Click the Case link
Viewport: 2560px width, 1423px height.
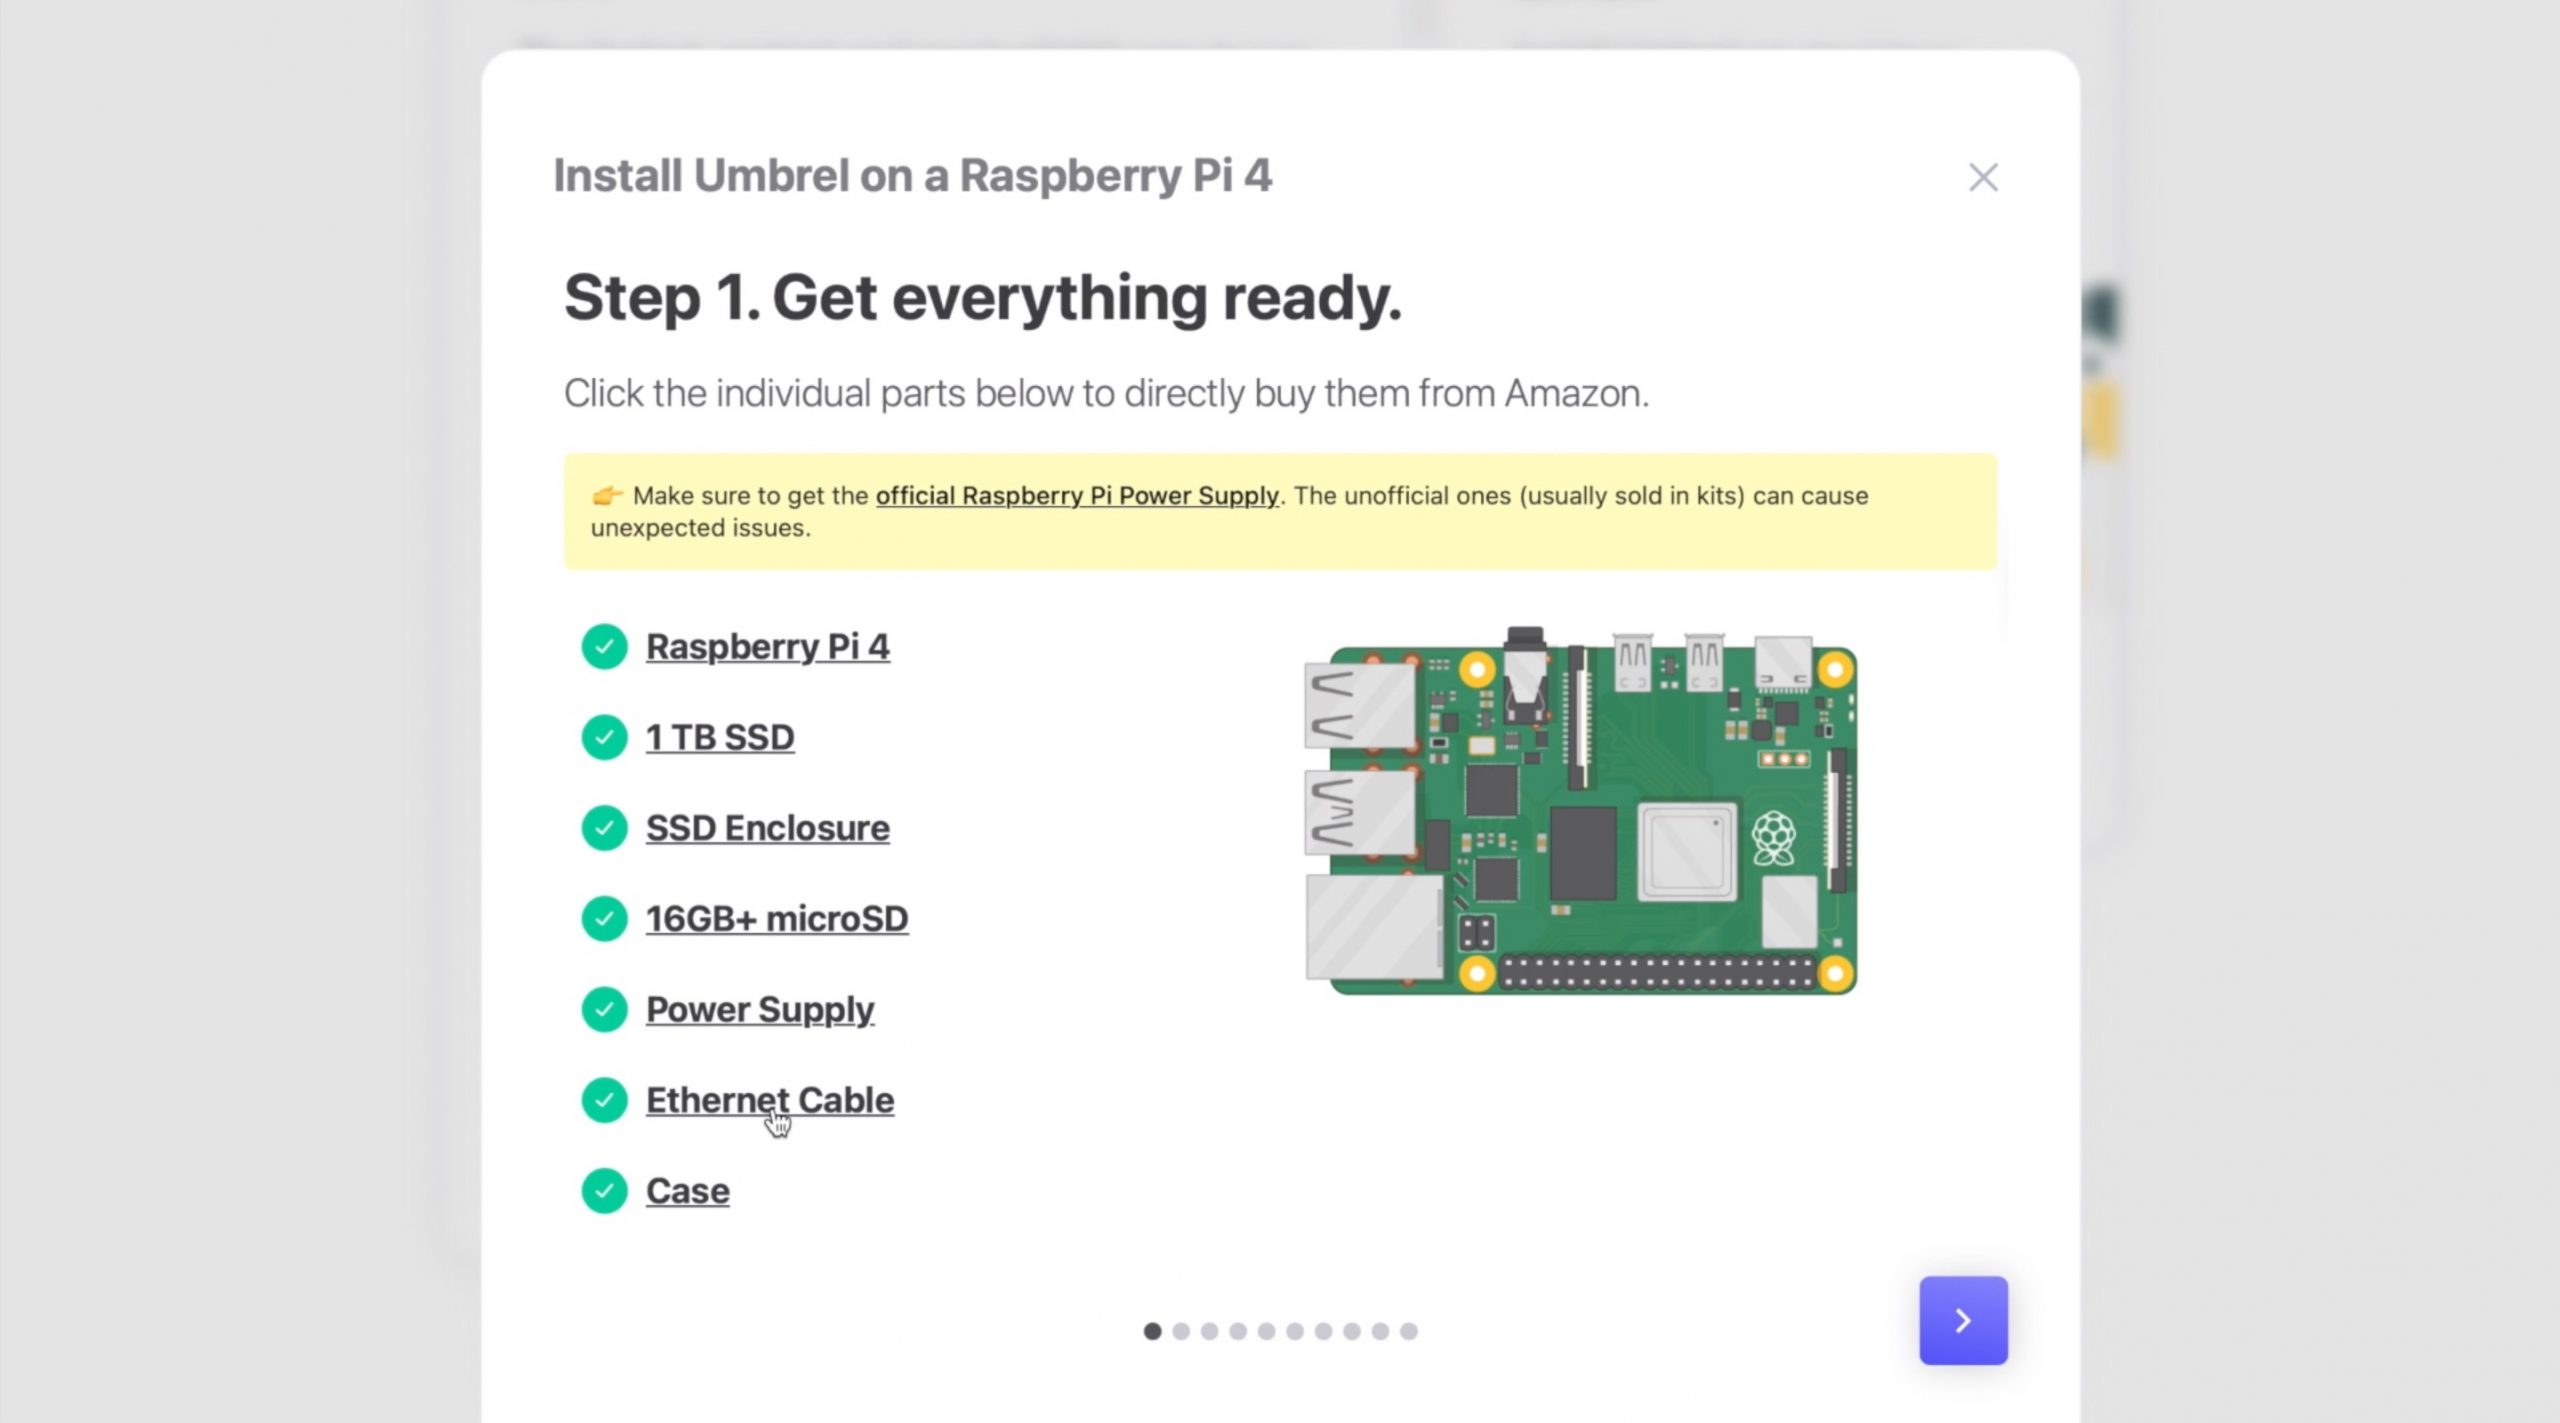(687, 1191)
